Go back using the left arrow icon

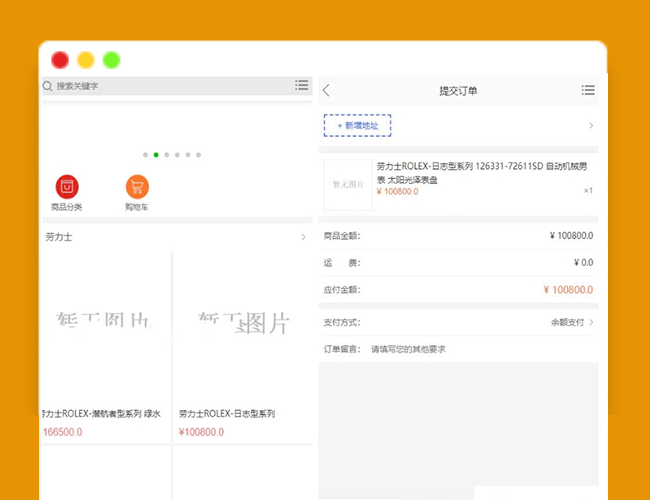pos(326,91)
